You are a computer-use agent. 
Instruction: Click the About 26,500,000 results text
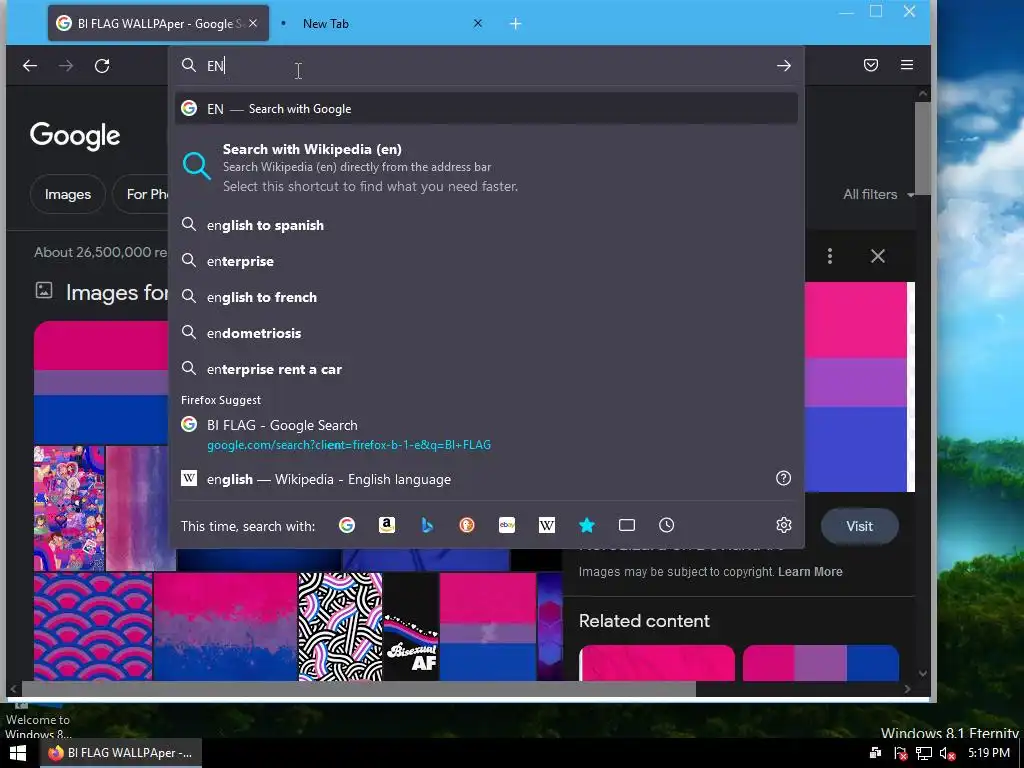[x=101, y=252]
